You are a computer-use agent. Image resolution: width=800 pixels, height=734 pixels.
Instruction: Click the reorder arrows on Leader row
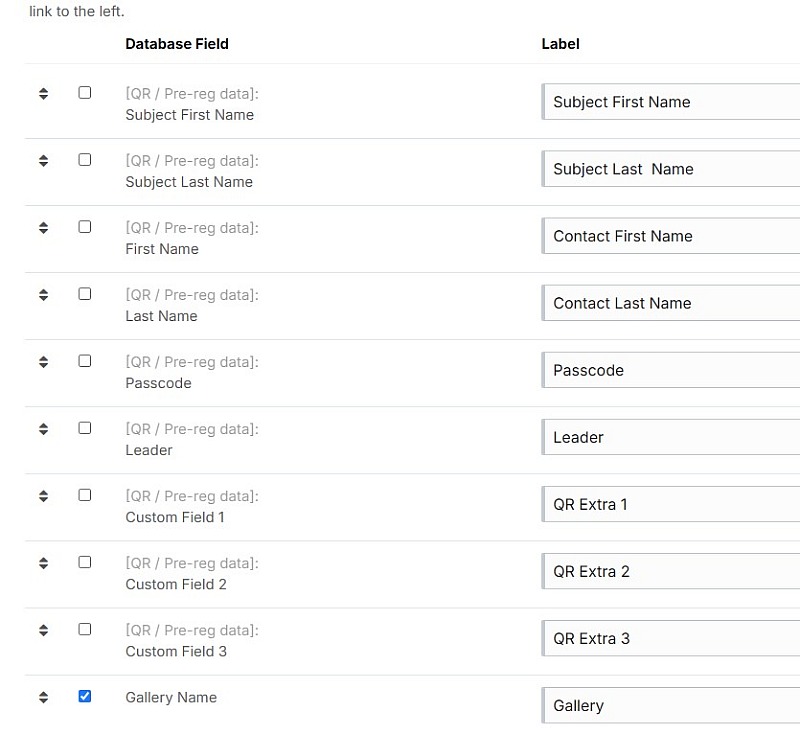[43, 429]
